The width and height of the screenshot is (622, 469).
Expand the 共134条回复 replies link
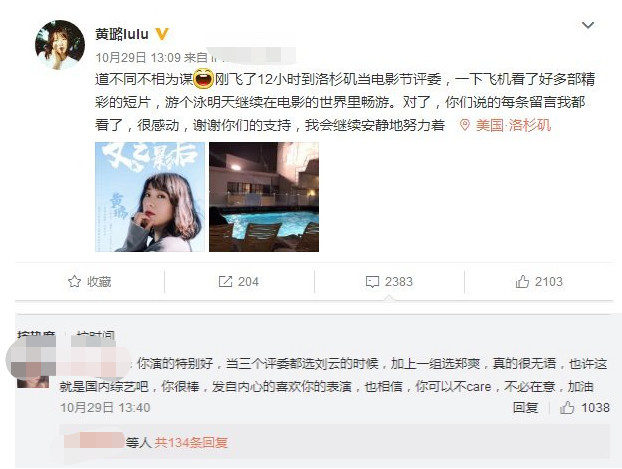(191, 442)
